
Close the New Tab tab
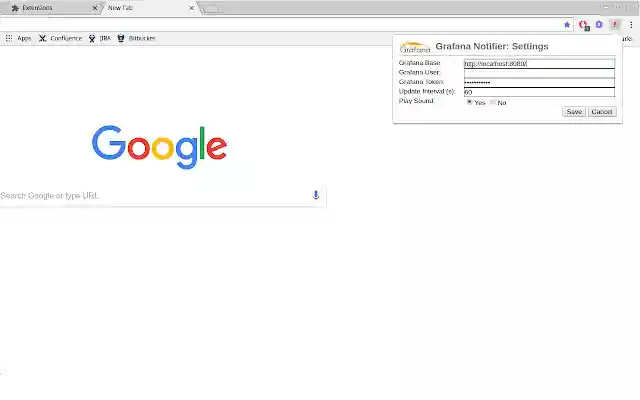(191, 8)
